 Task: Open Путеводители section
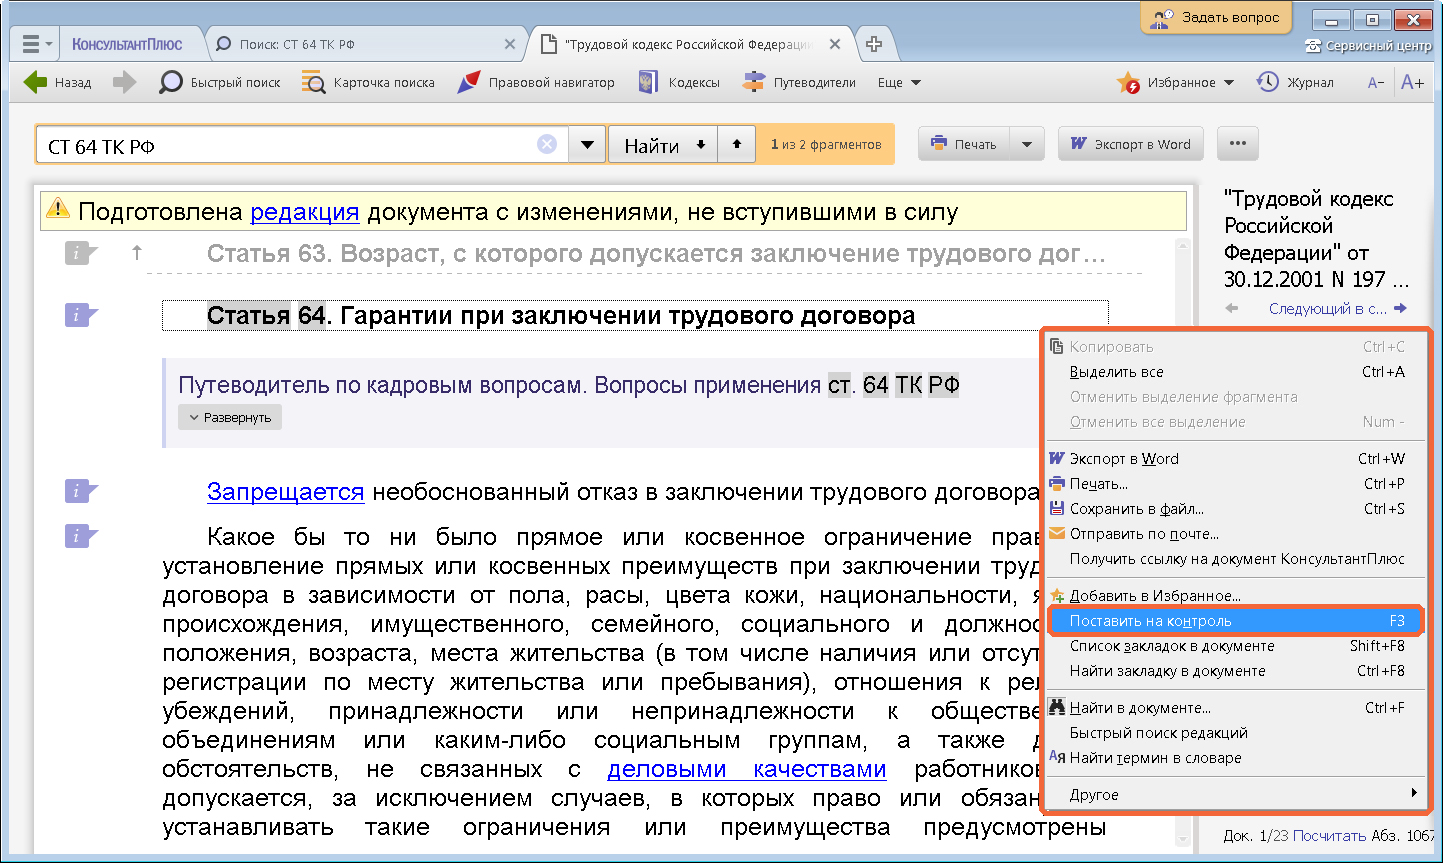pyautogui.click(x=799, y=83)
